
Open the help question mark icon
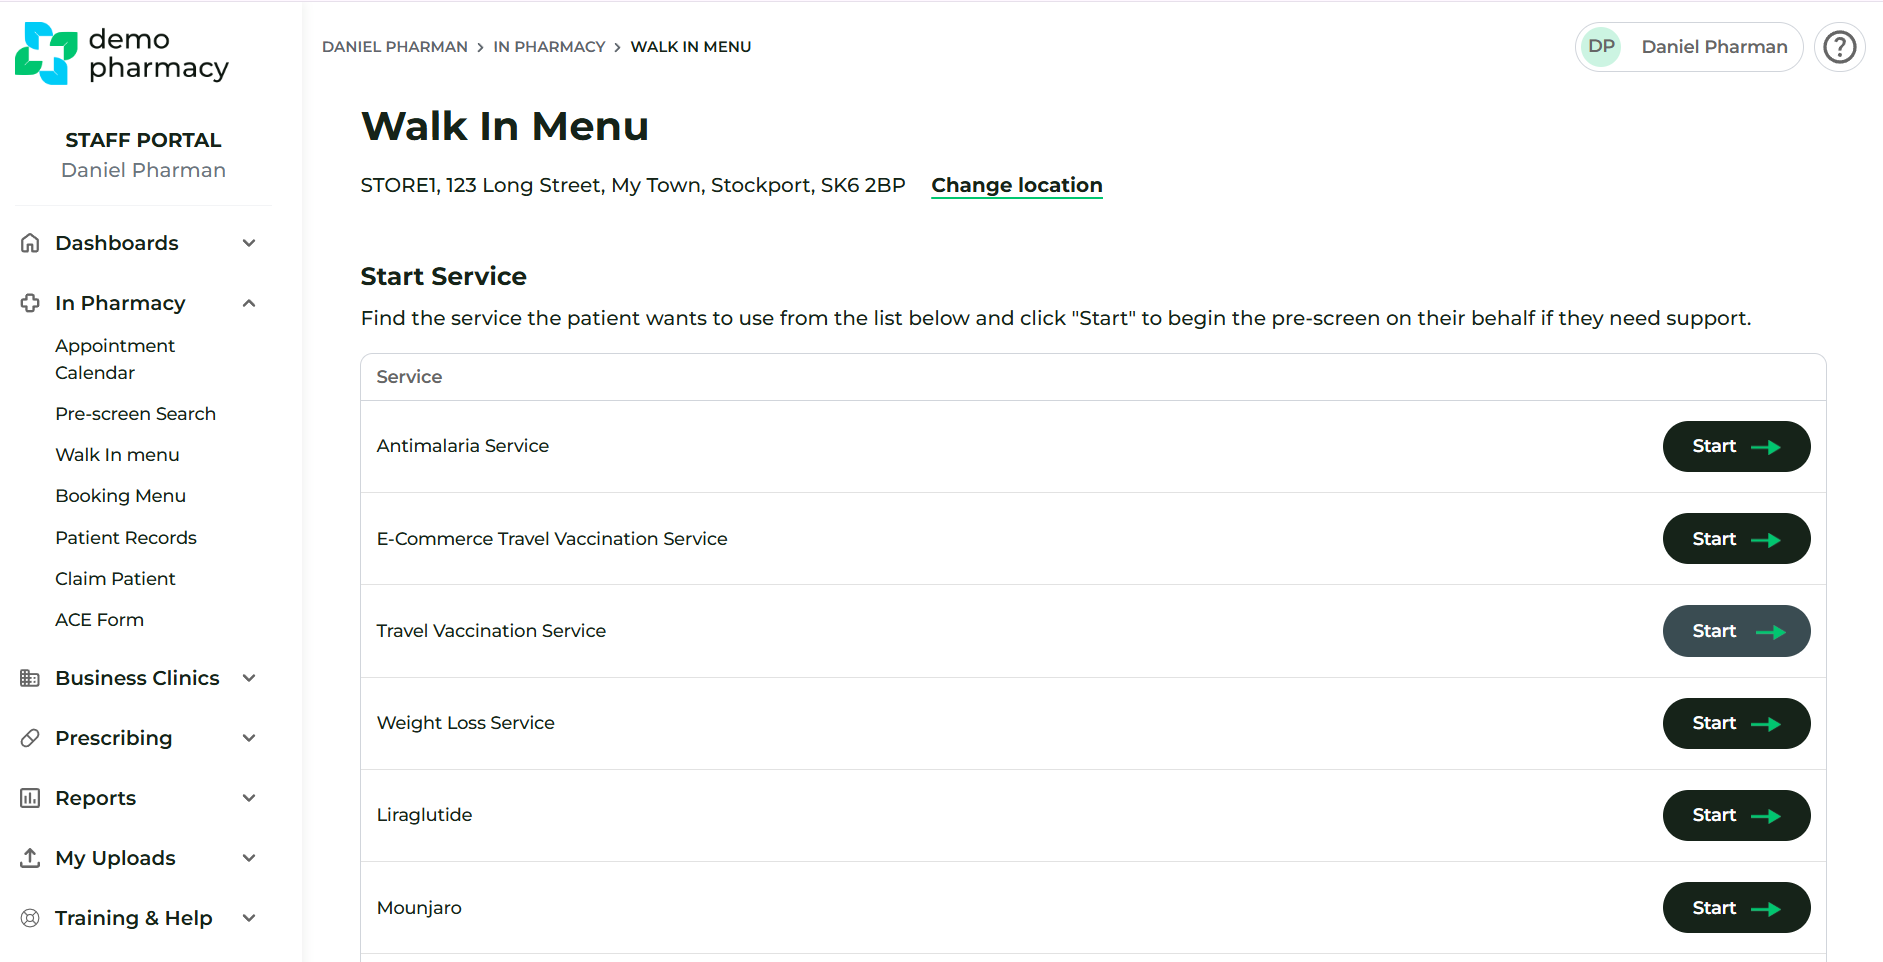[x=1839, y=47]
